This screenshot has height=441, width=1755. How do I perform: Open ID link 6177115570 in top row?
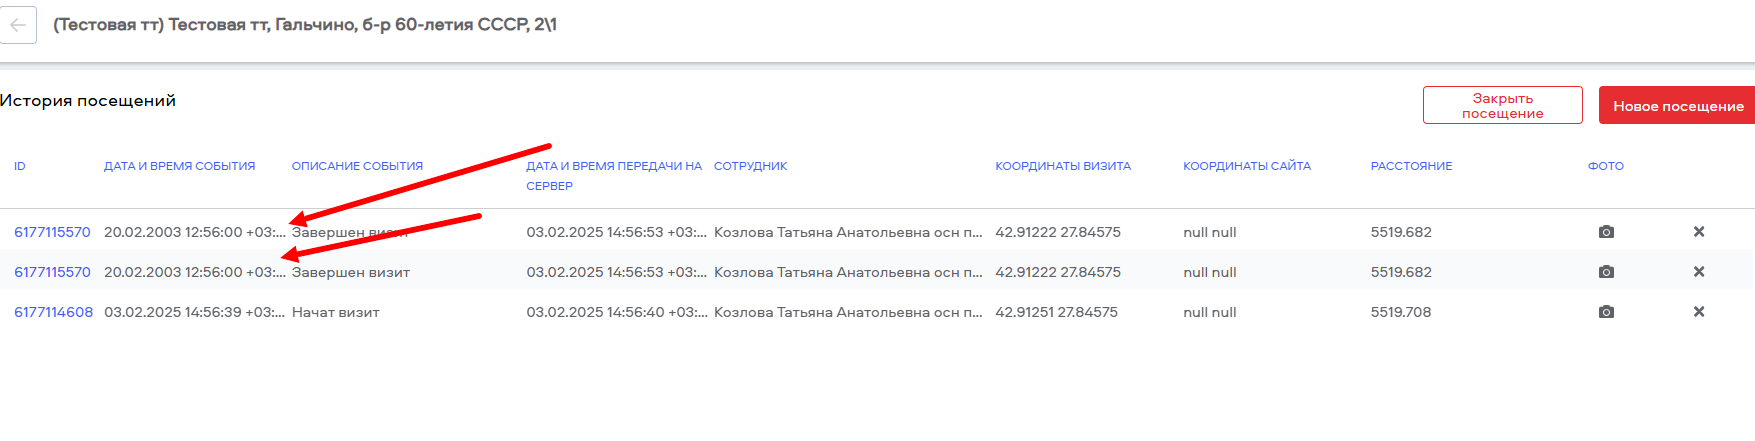[x=52, y=232]
